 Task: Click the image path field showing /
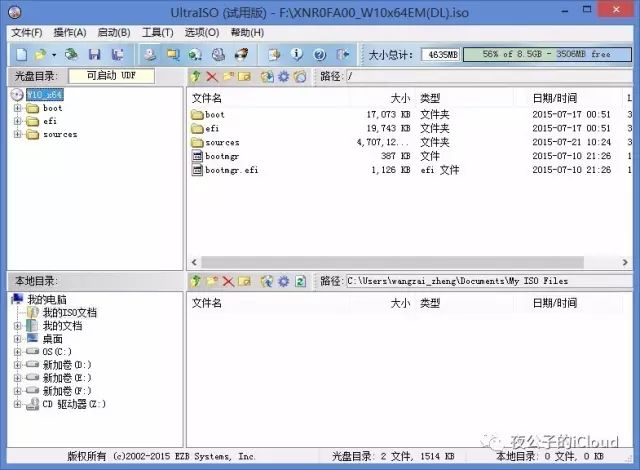click(489, 76)
